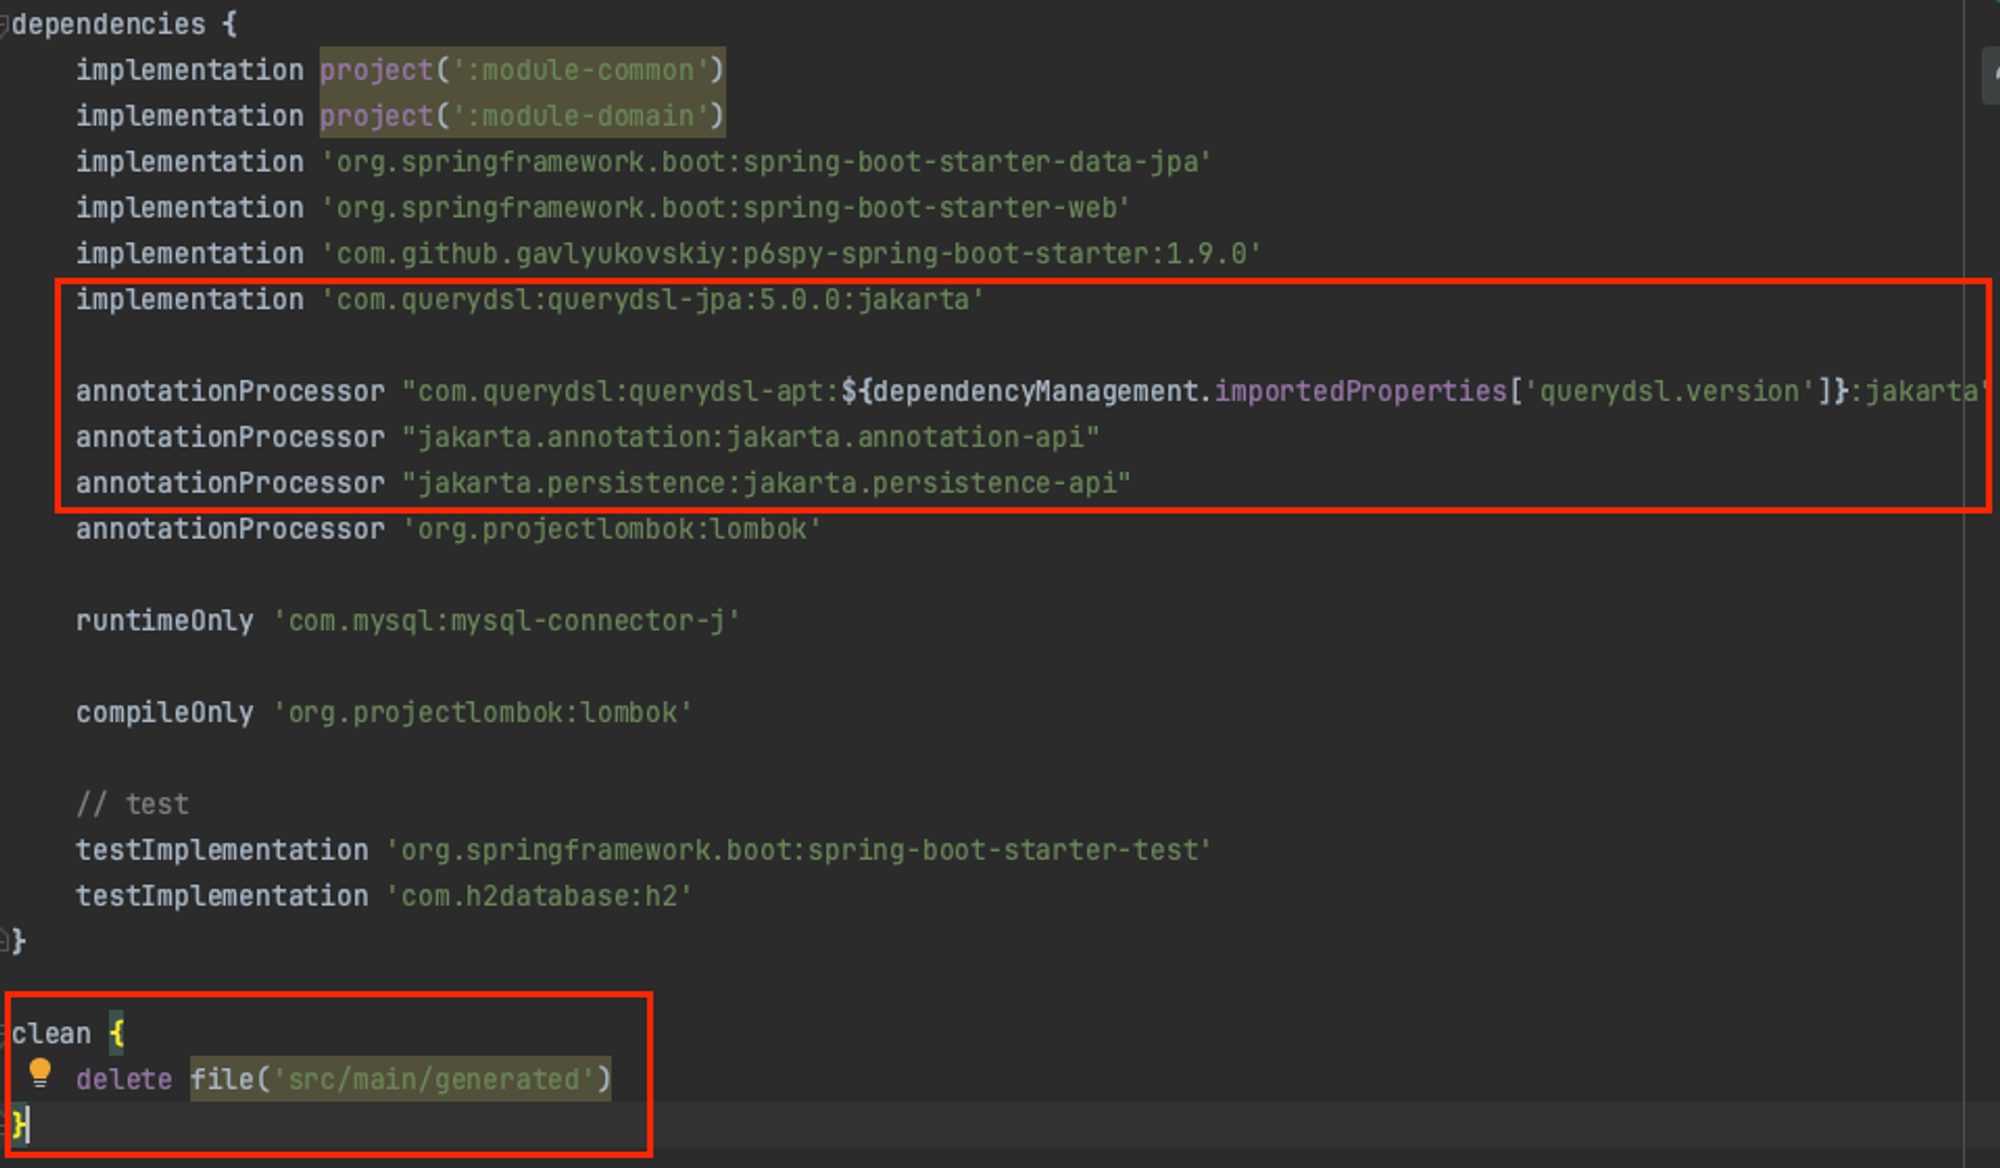The height and width of the screenshot is (1168, 2000).
Task: Click the p6spy-spring-boot-starter dependency string
Action: [x=790, y=254]
